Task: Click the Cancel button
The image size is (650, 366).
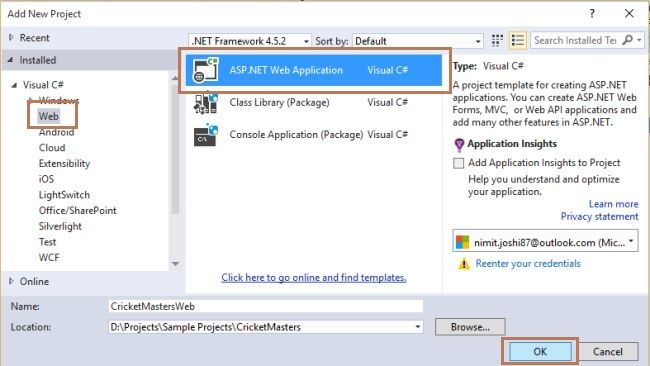Action: pos(608,351)
